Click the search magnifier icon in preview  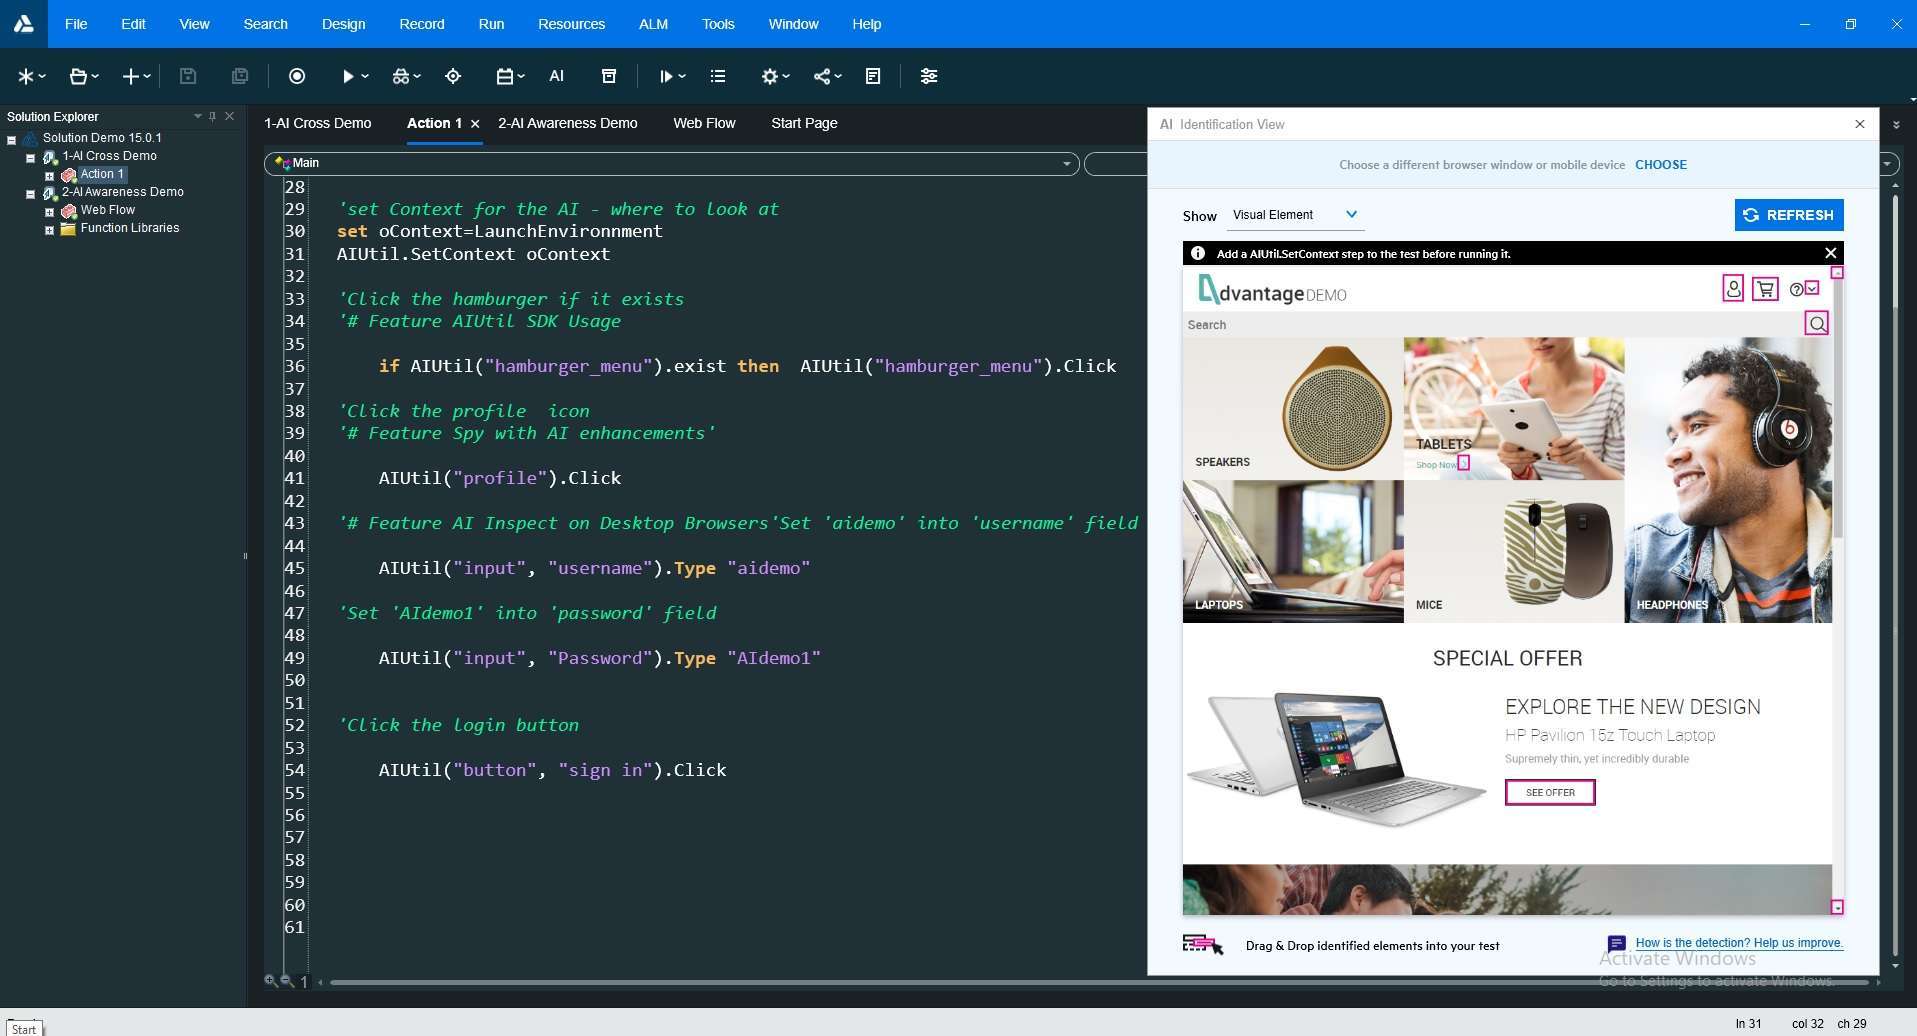tap(1817, 323)
